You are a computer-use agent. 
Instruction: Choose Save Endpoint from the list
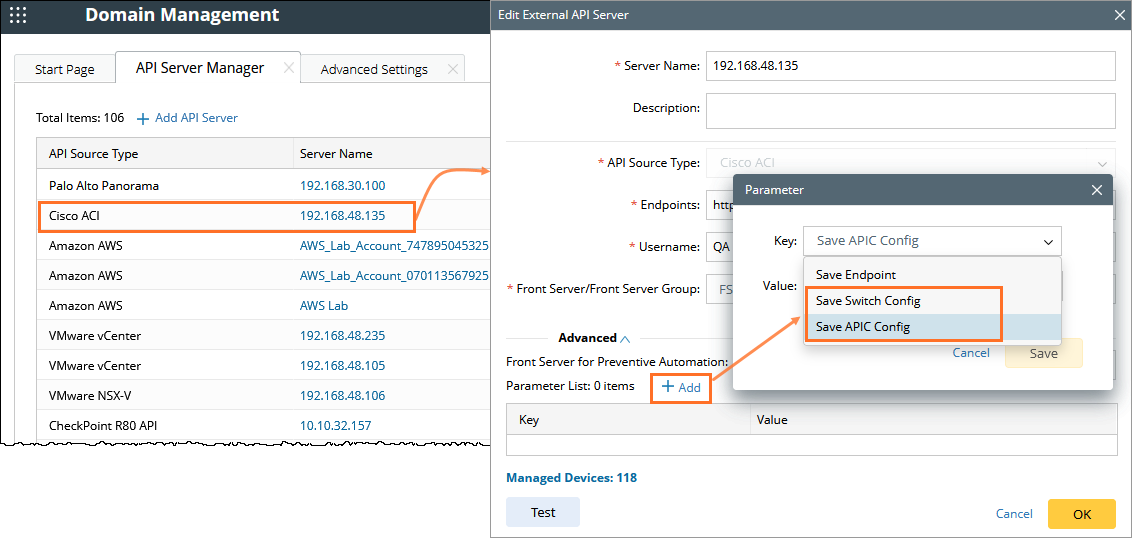856,275
